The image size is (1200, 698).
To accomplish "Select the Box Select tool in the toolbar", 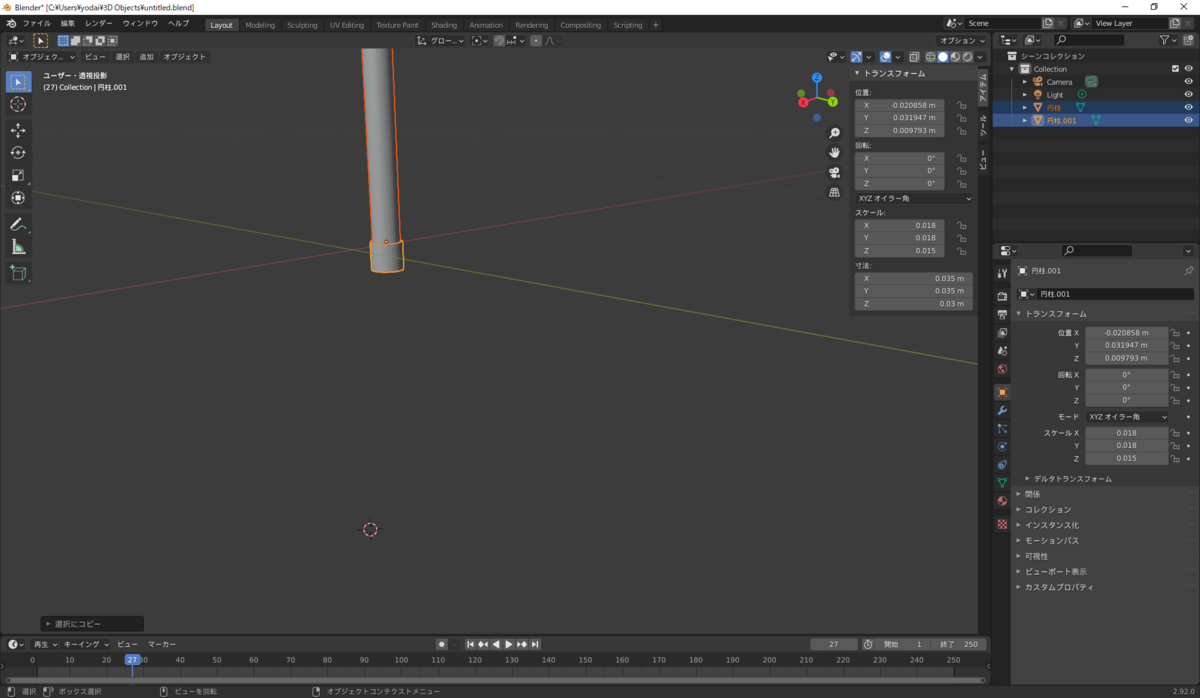I will pyautogui.click(x=18, y=82).
